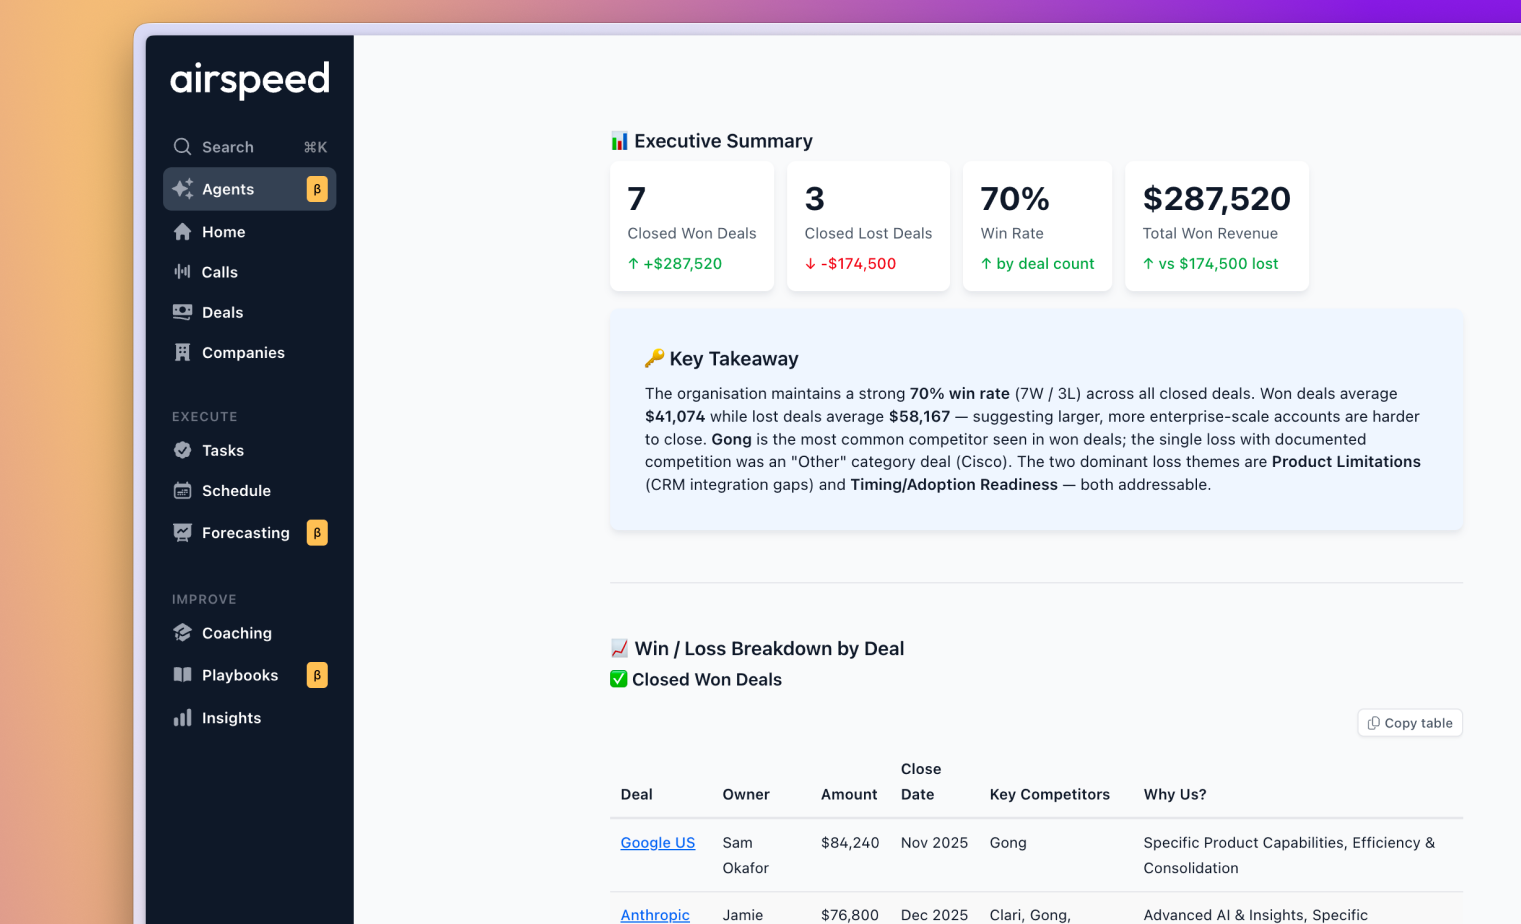1521x924 pixels.
Task: Open Calls from the sidebar
Action: pos(249,272)
